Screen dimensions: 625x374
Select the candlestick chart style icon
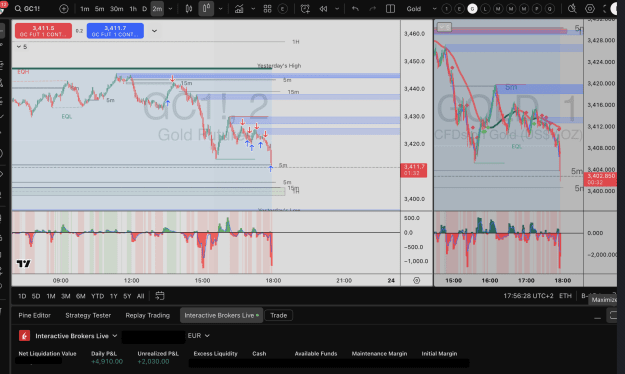click(189, 9)
